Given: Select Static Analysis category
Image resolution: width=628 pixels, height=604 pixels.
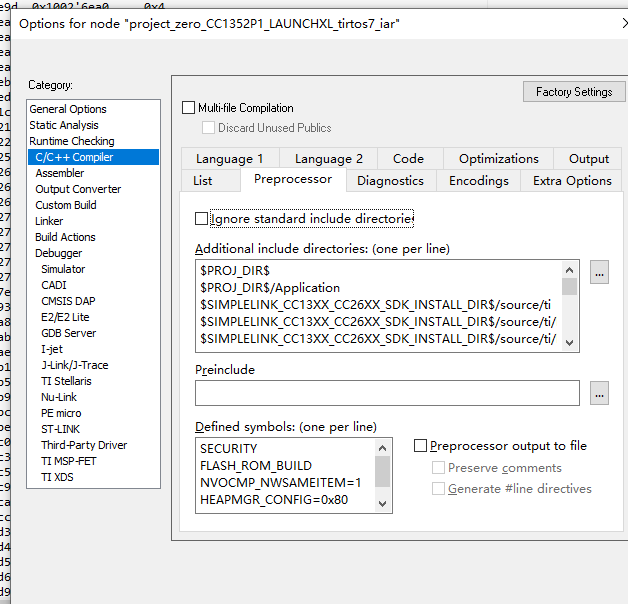Looking at the screenshot, I should (x=64, y=125).
